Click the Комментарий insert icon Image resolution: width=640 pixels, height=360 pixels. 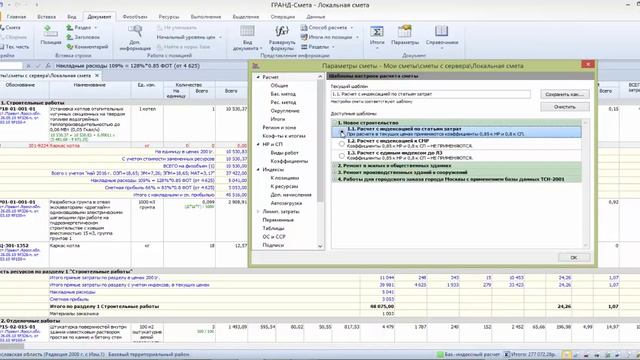click(70, 47)
